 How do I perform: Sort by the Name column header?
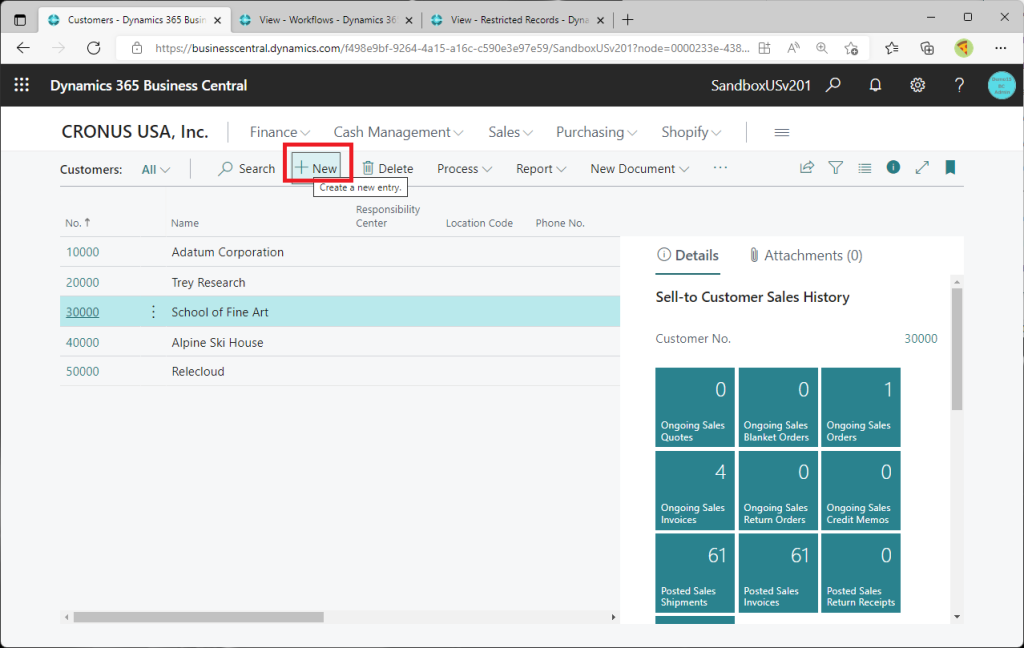pos(185,223)
